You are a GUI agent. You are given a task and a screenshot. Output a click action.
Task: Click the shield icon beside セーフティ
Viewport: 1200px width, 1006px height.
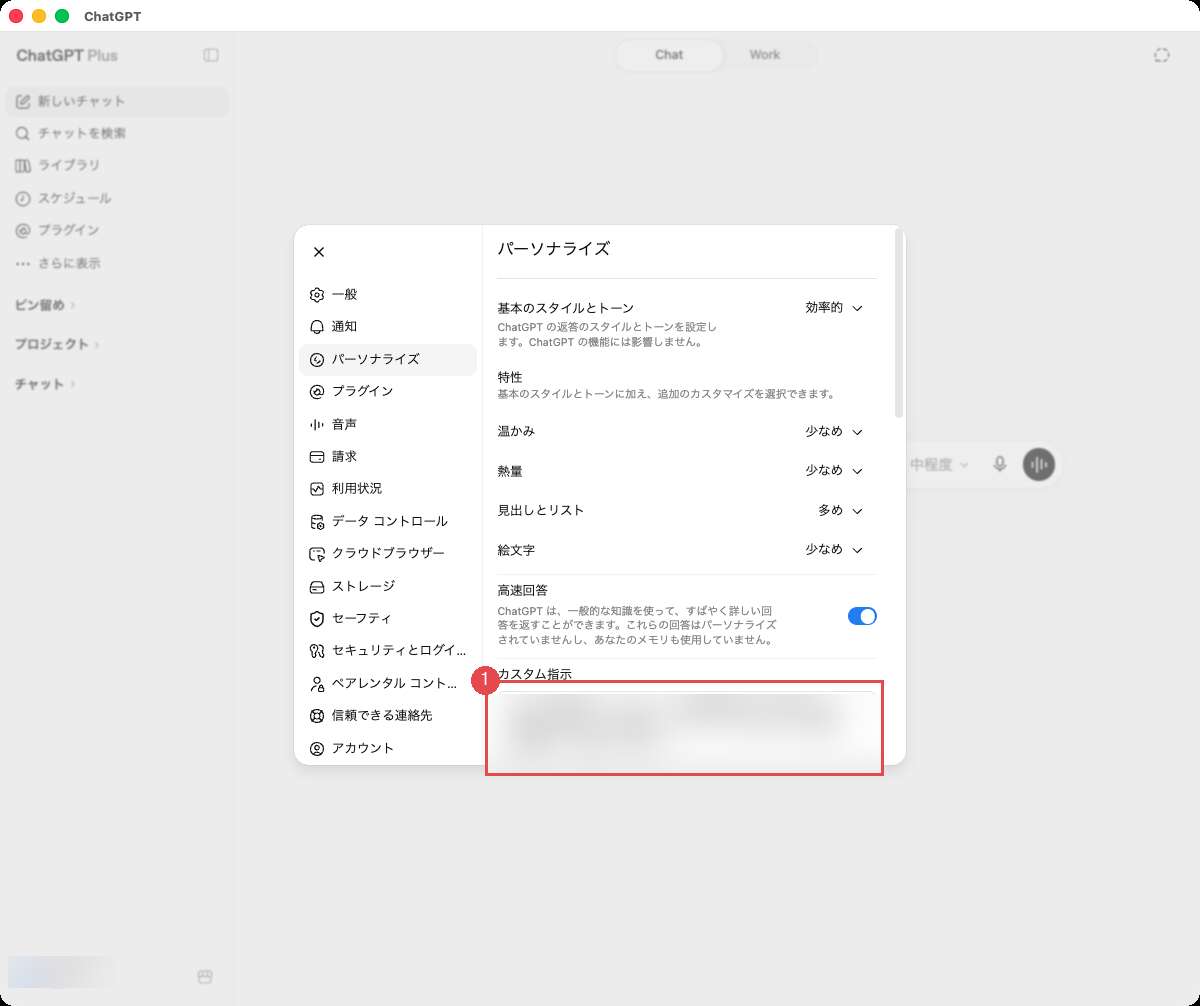point(317,618)
